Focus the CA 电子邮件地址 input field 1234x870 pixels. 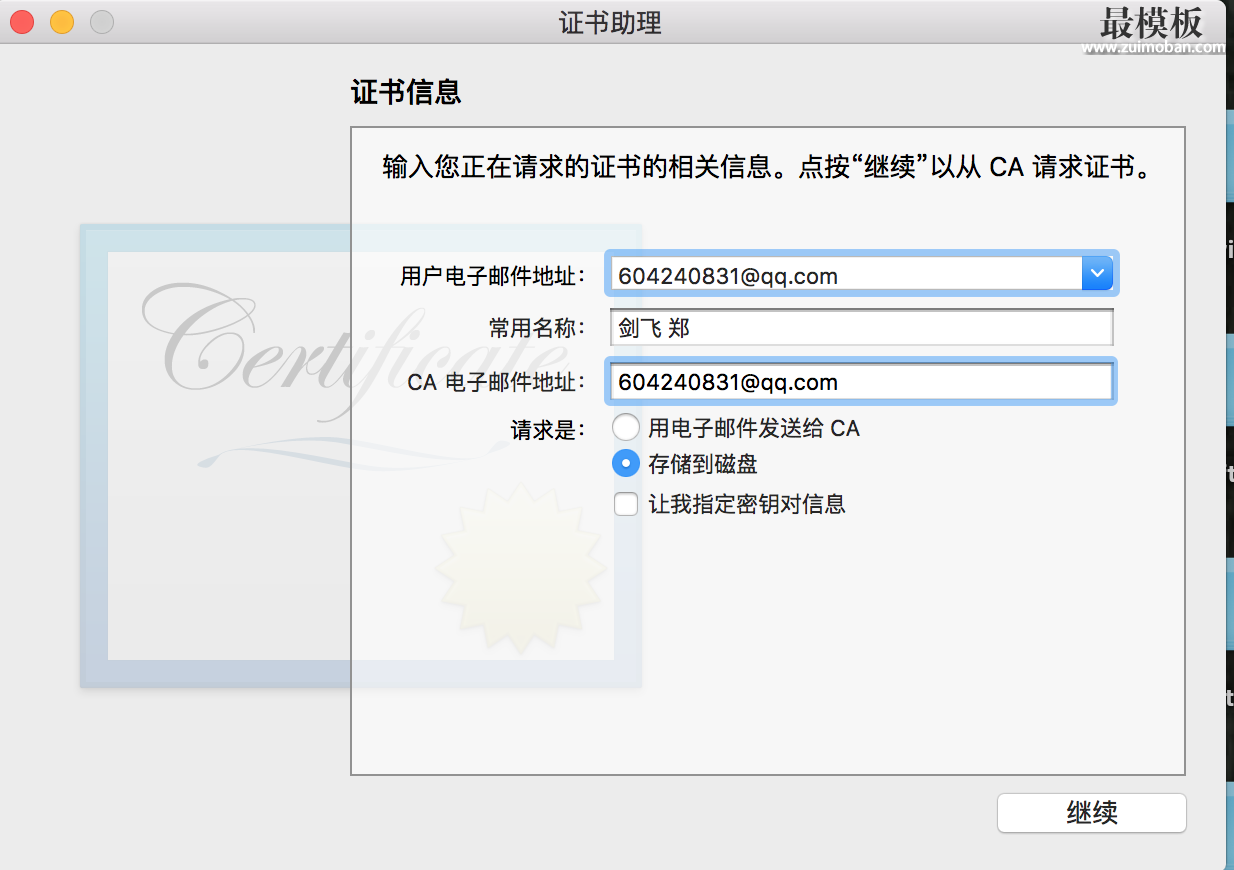pos(861,382)
